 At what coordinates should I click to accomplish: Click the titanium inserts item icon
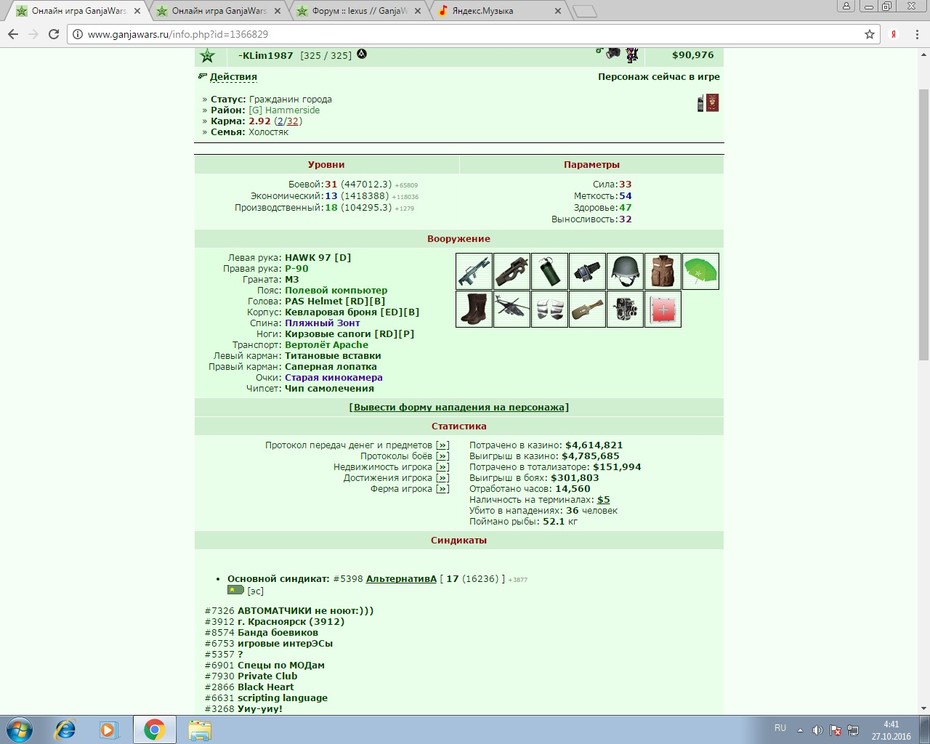550,309
